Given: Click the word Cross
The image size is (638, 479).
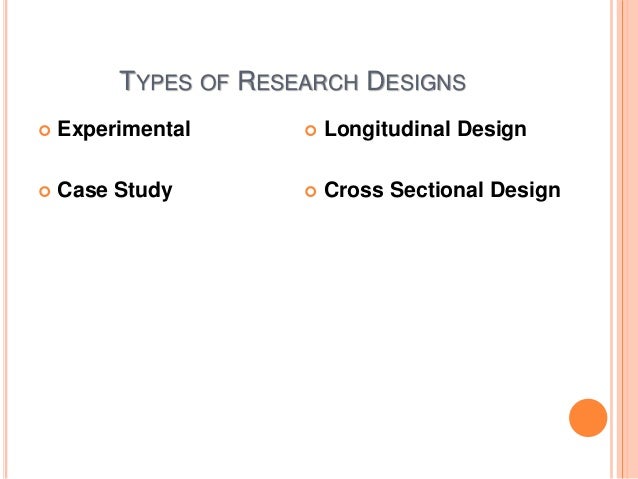Looking at the screenshot, I should 351,190.
